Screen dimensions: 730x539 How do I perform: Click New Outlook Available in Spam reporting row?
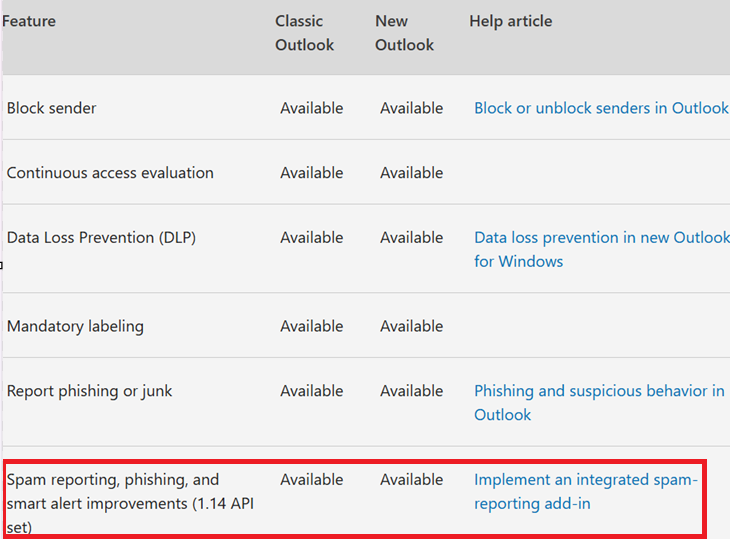pyautogui.click(x=412, y=479)
